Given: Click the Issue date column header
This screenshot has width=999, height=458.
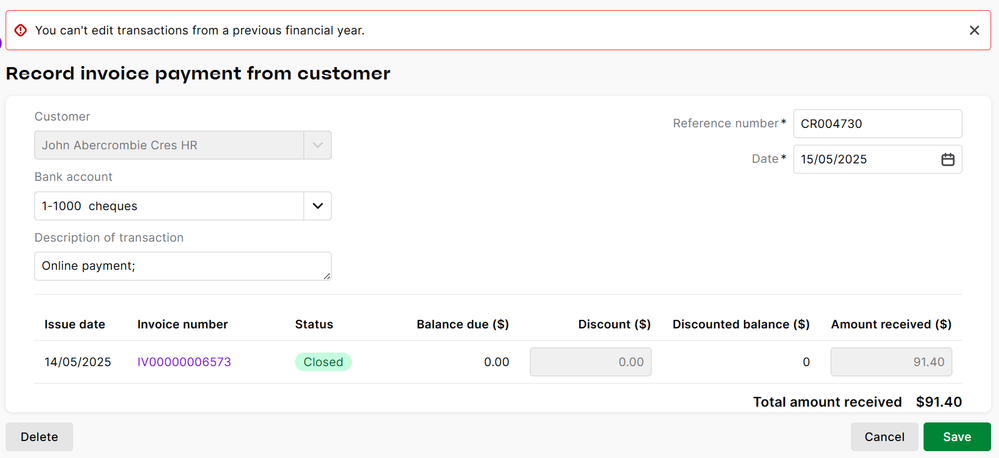Looking at the screenshot, I should (75, 324).
